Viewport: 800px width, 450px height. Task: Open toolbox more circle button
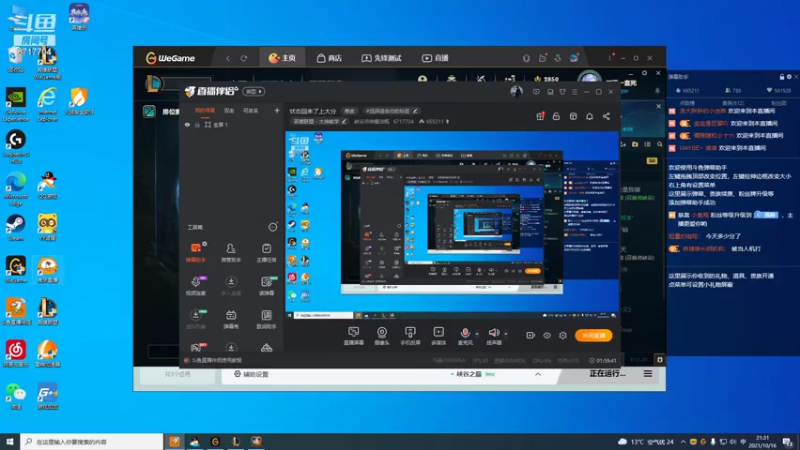(x=273, y=227)
